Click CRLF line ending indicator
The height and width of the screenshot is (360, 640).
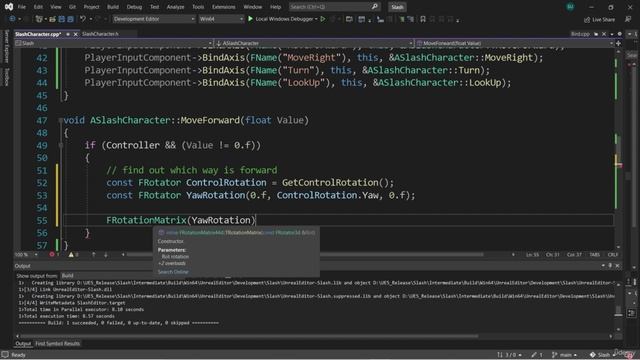pos(613,255)
